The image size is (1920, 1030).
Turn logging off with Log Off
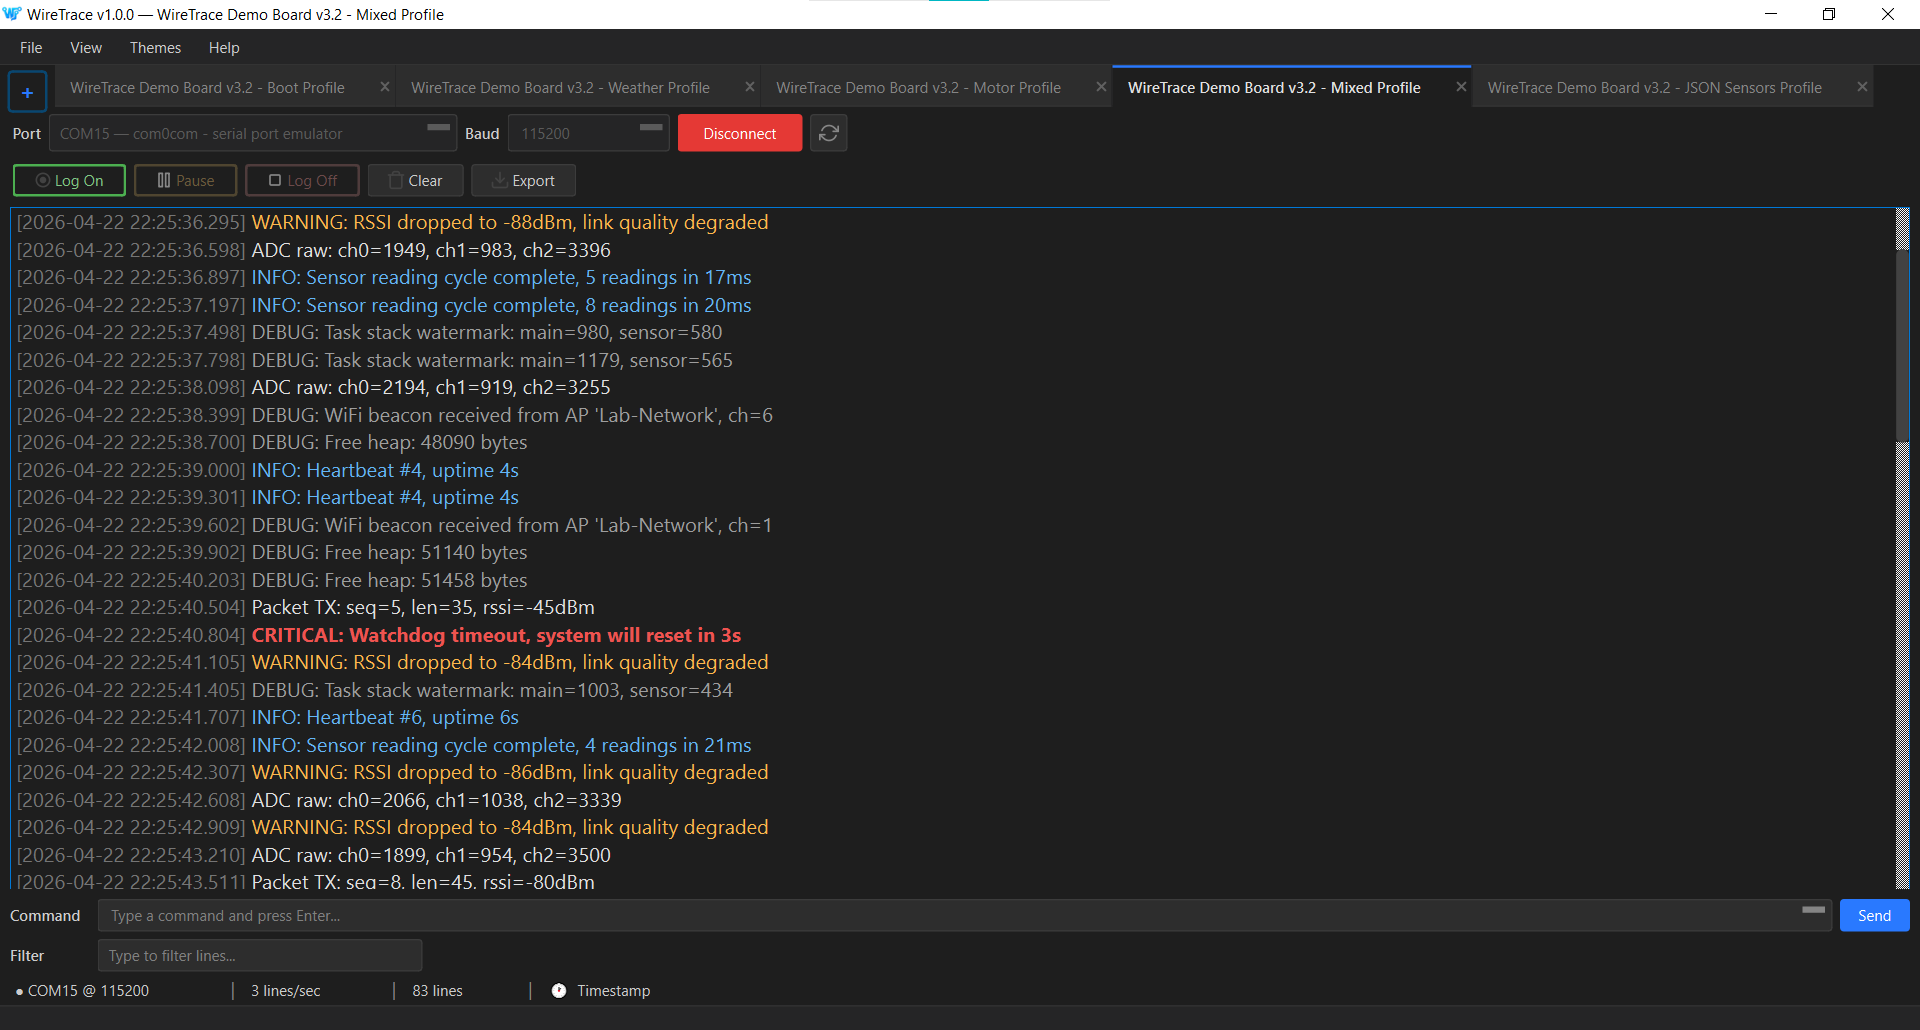pos(303,180)
